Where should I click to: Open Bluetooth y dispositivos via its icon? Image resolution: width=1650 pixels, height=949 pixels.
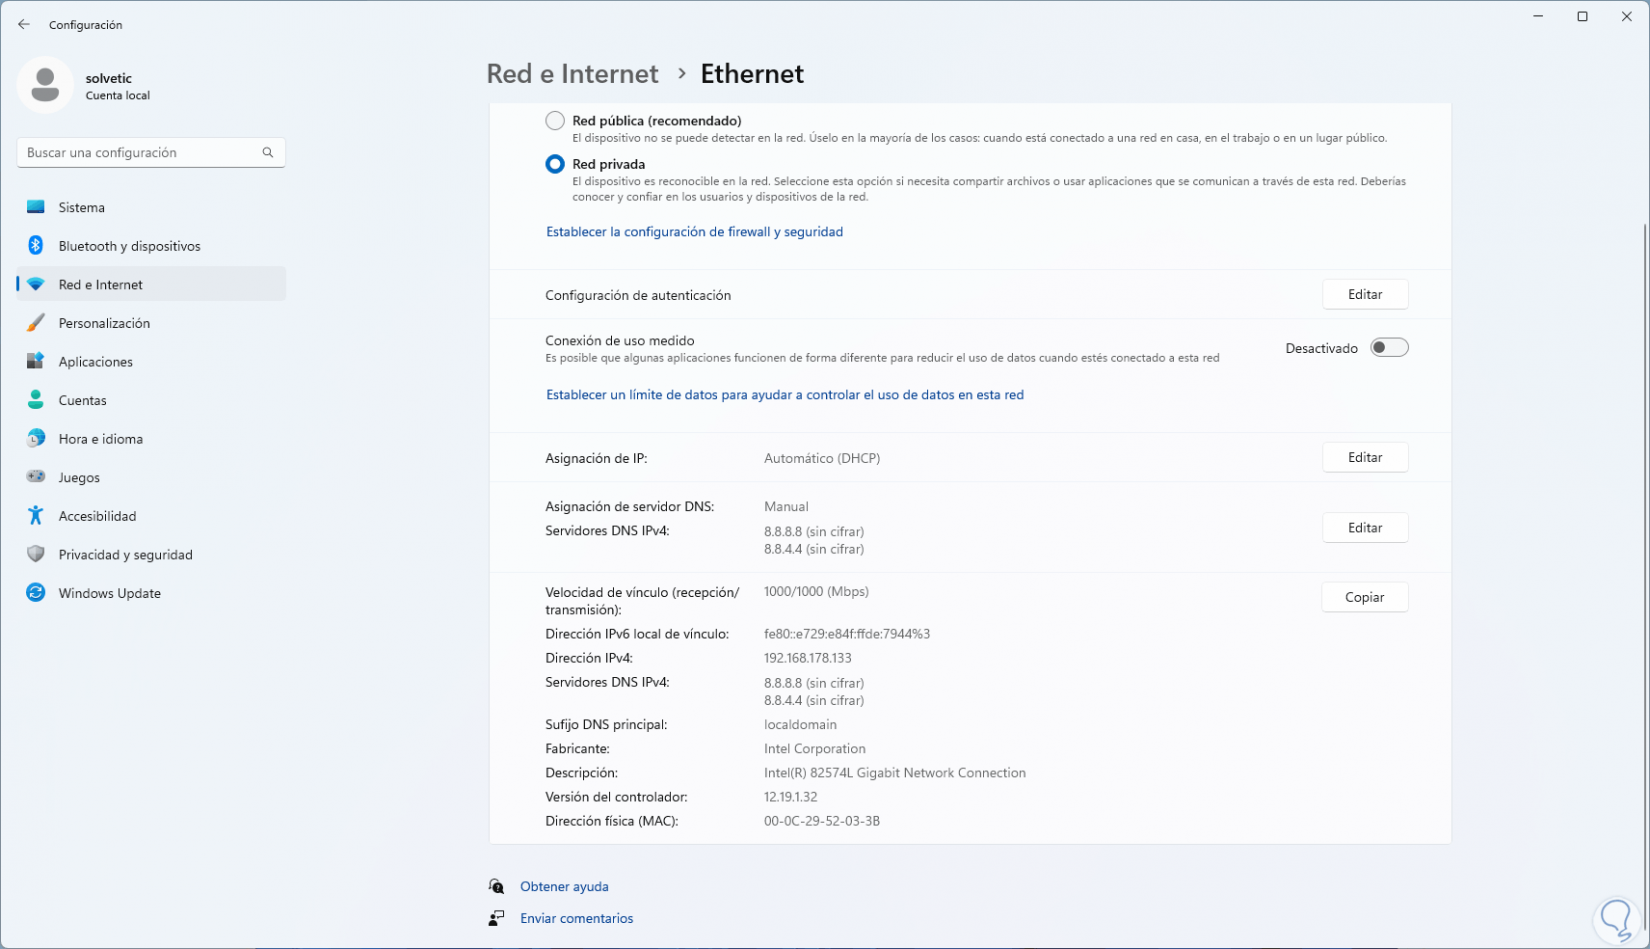[x=36, y=246]
